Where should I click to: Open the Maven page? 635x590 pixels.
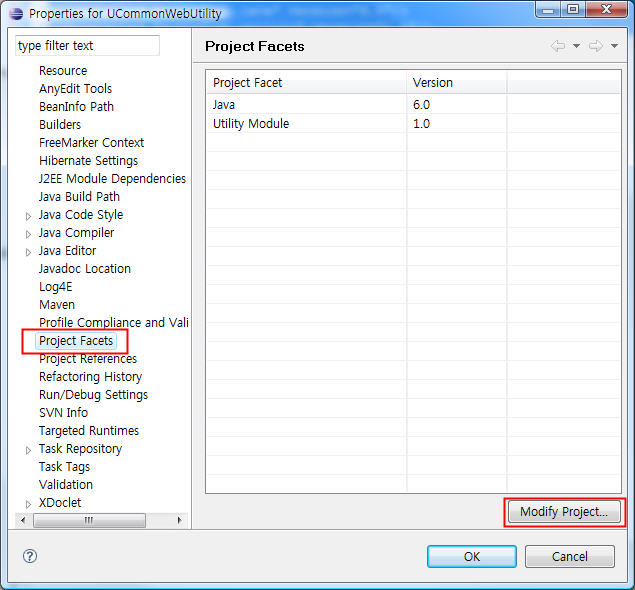(57, 305)
